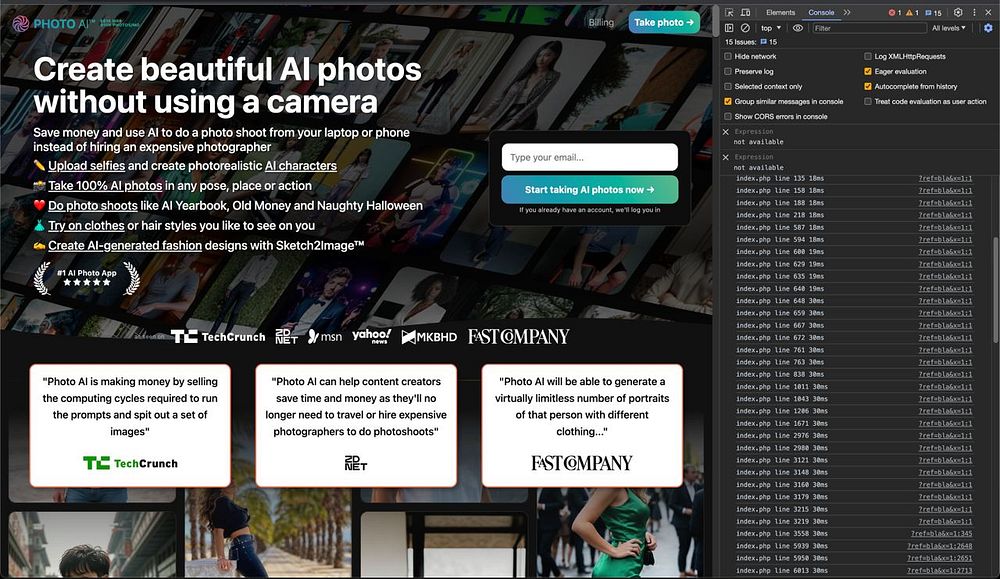
Task: Open DevTools settings gear
Action: (x=958, y=12)
